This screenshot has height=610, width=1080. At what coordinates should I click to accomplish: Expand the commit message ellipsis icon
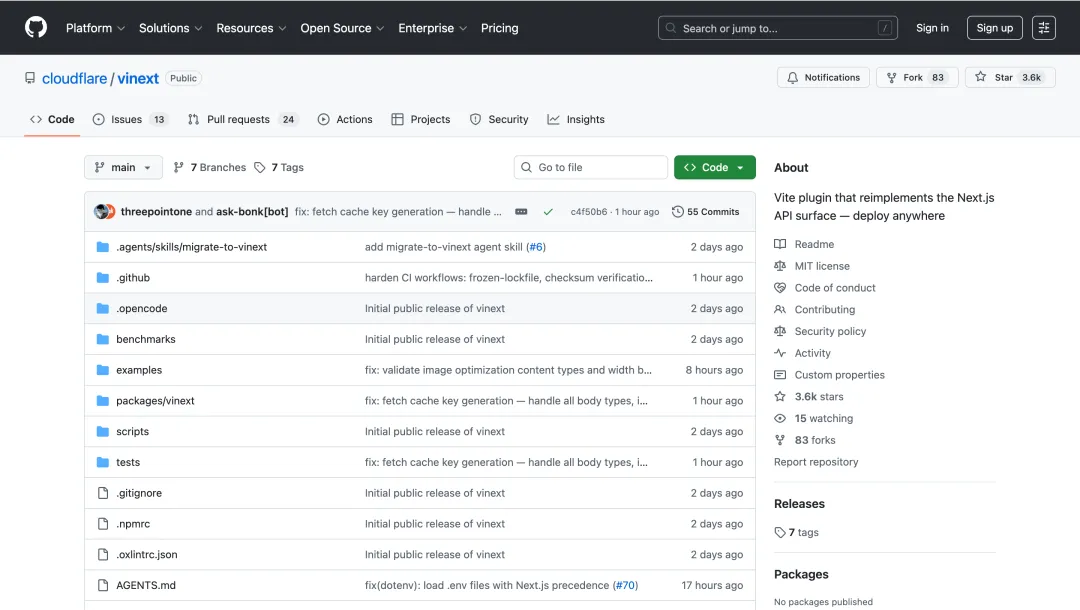tap(521, 211)
